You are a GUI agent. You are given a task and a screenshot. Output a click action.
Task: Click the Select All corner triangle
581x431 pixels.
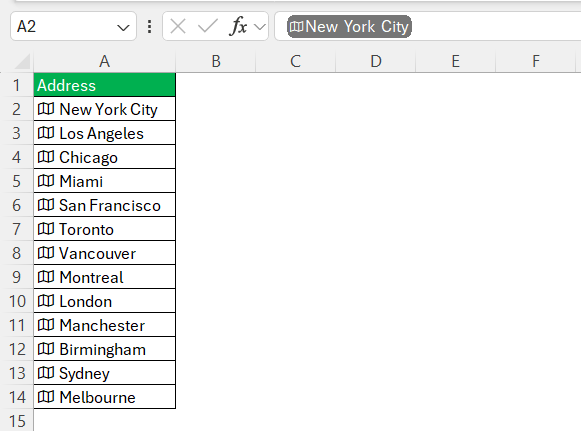pyautogui.click(x=22, y=62)
